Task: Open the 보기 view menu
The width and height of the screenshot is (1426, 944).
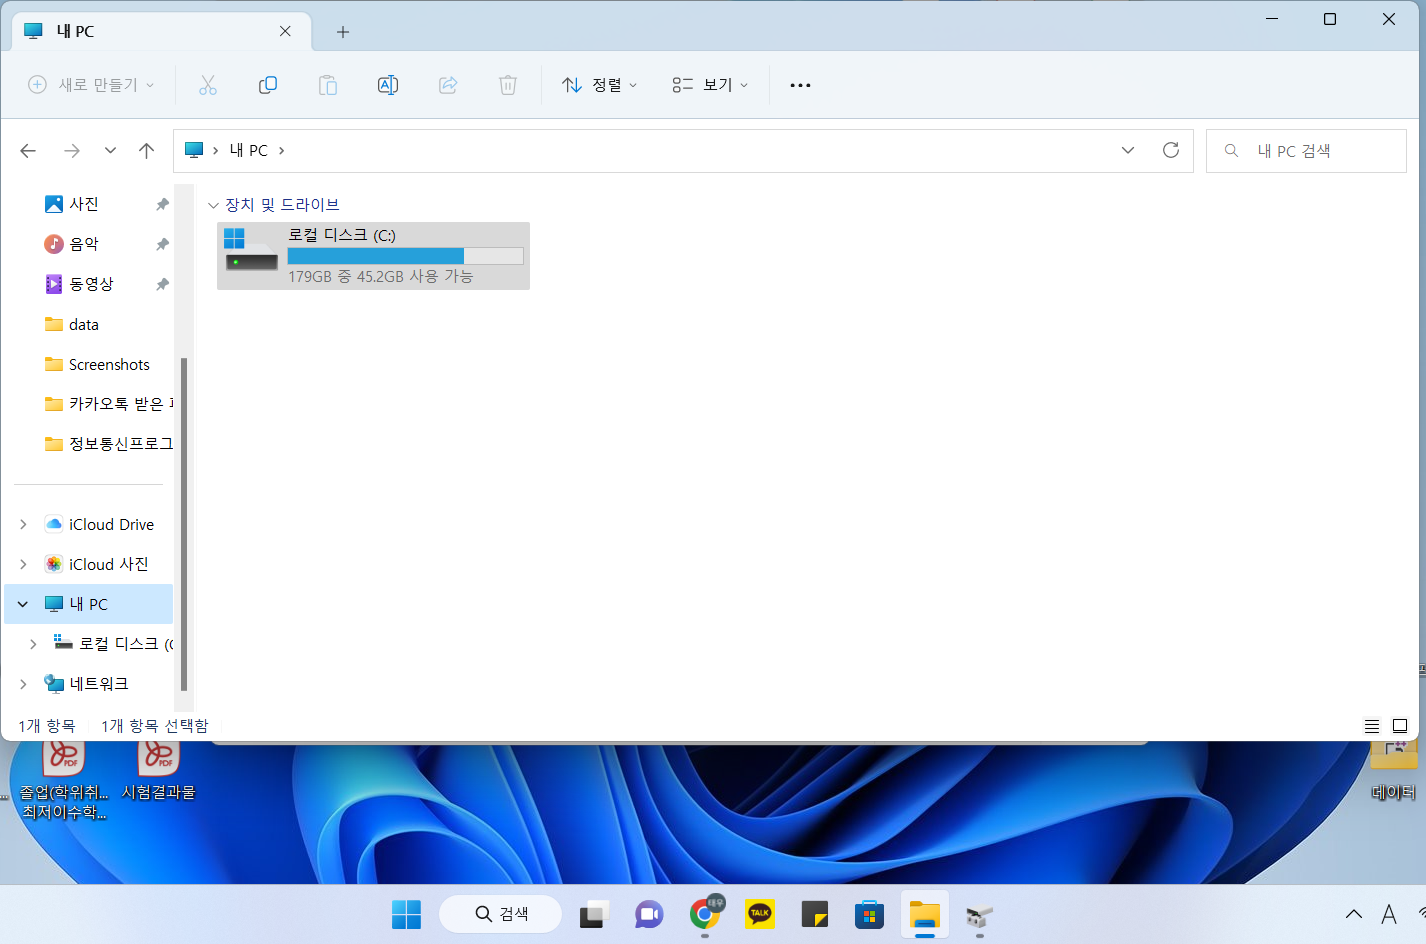Action: coord(710,85)
